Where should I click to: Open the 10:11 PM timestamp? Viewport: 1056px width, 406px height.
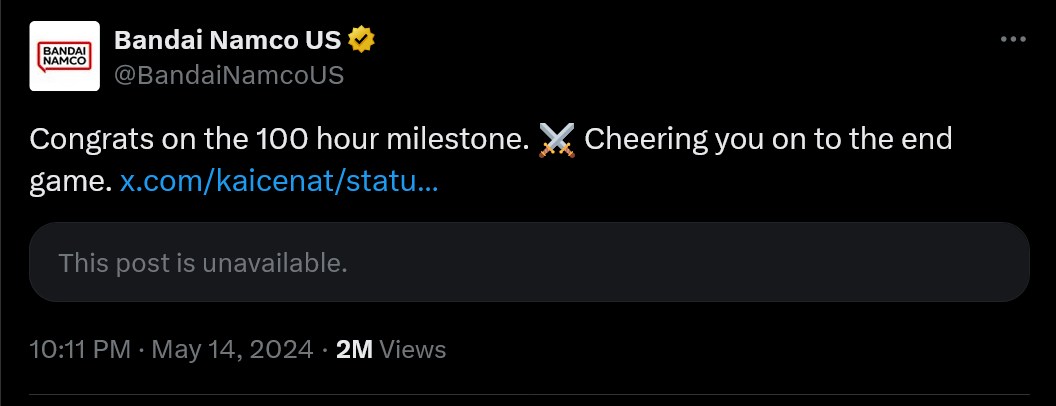pos(79,349)
